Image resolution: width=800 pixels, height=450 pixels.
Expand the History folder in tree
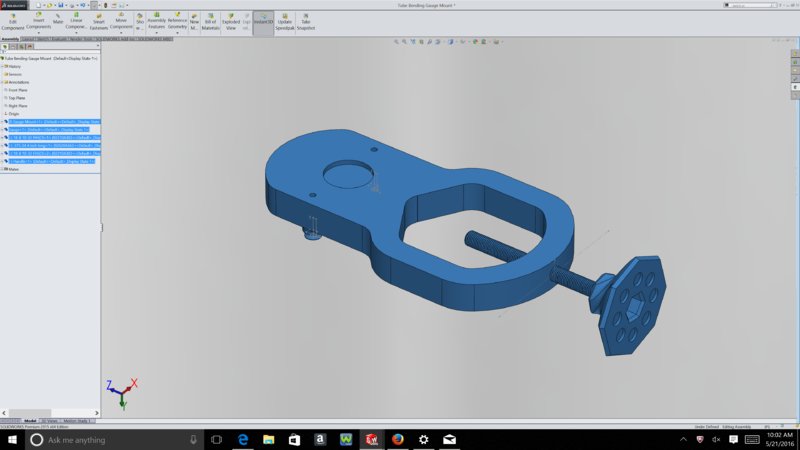pyautogui.click(x=2, y=66)
